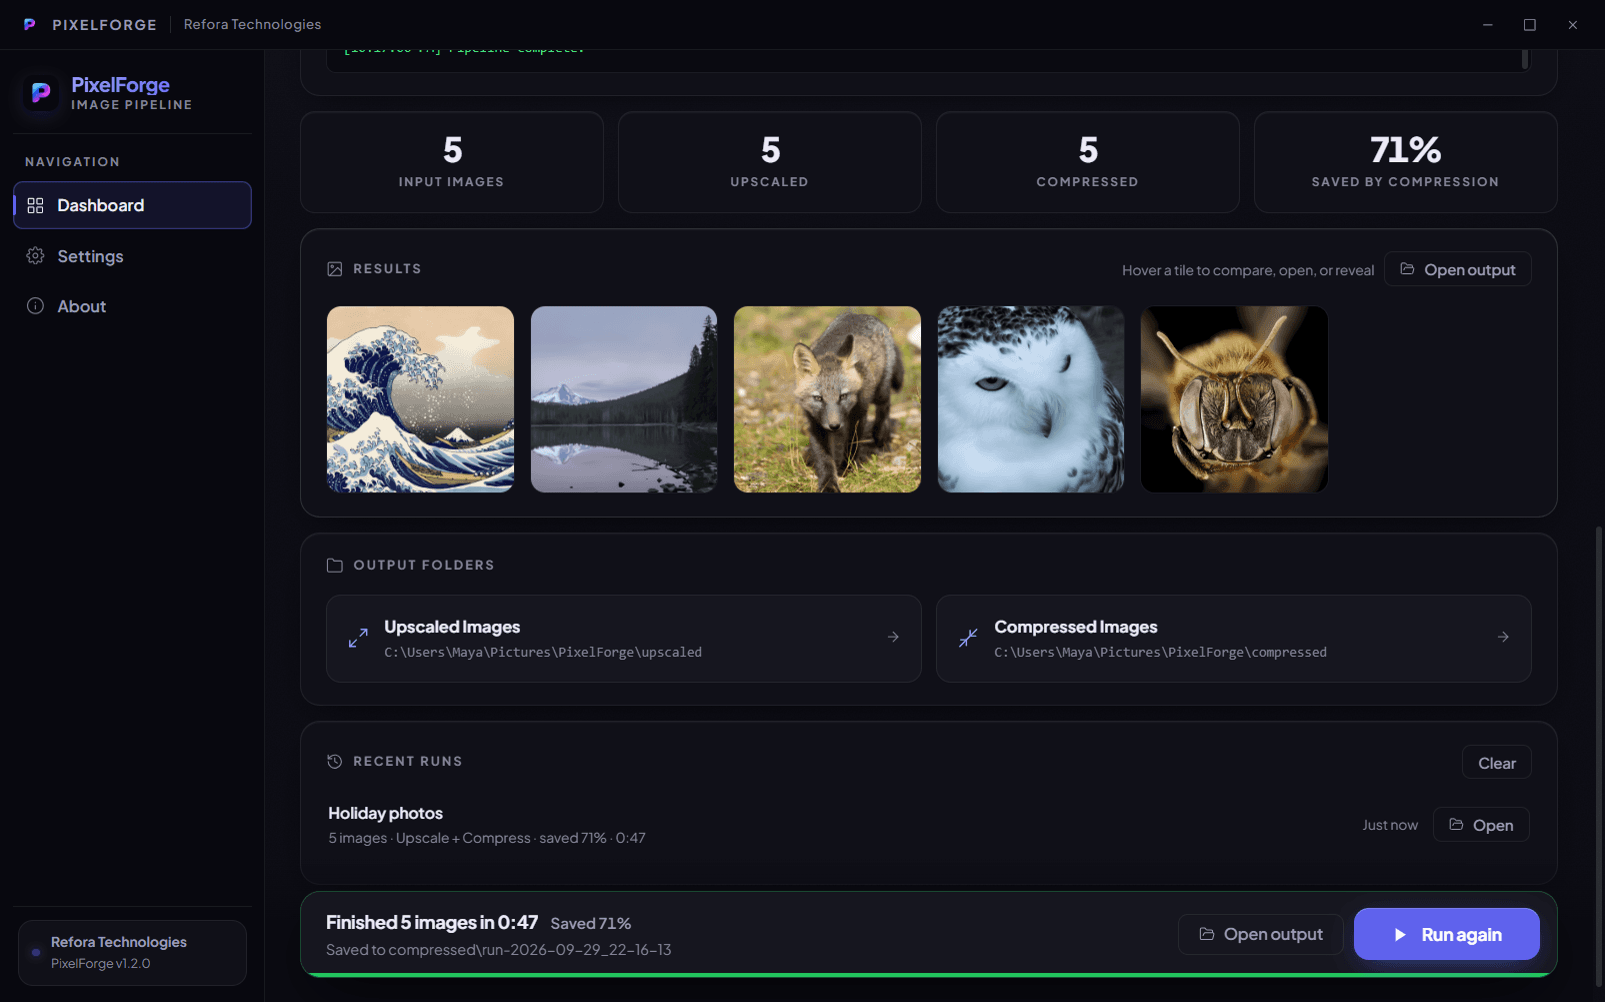Click the Recent Runs history icon
Viewport: 1605px width, 1002px height.
pos(335,762)
